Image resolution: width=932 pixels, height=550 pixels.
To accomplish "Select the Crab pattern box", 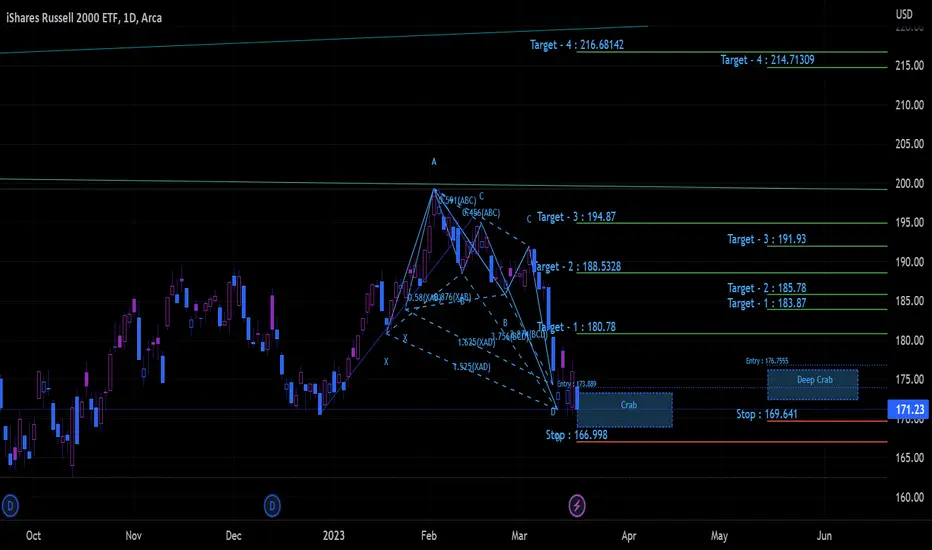I will pos(625,410).
